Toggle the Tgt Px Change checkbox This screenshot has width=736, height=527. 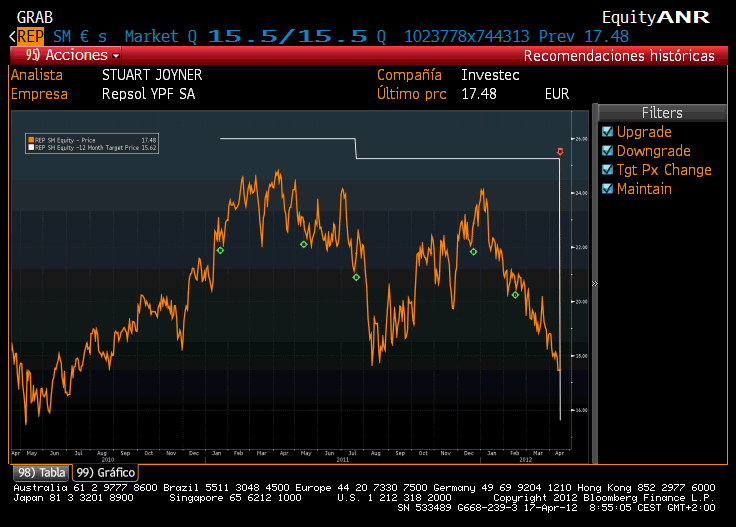pyautogui.click(x=608, y=169)
